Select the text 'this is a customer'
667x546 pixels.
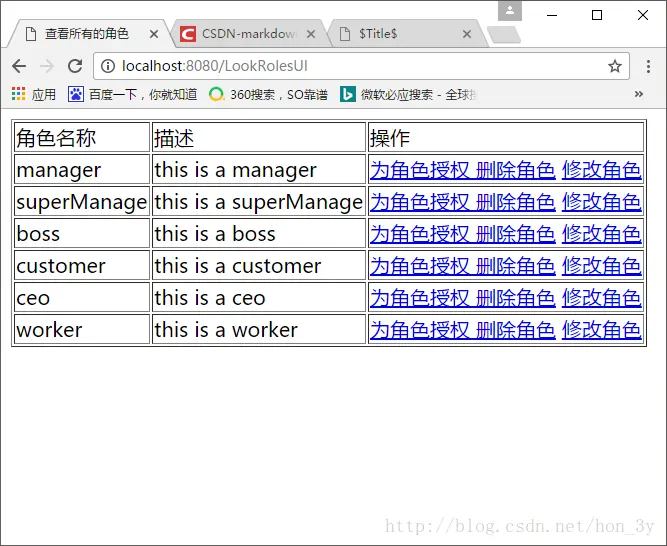[238, 266]
